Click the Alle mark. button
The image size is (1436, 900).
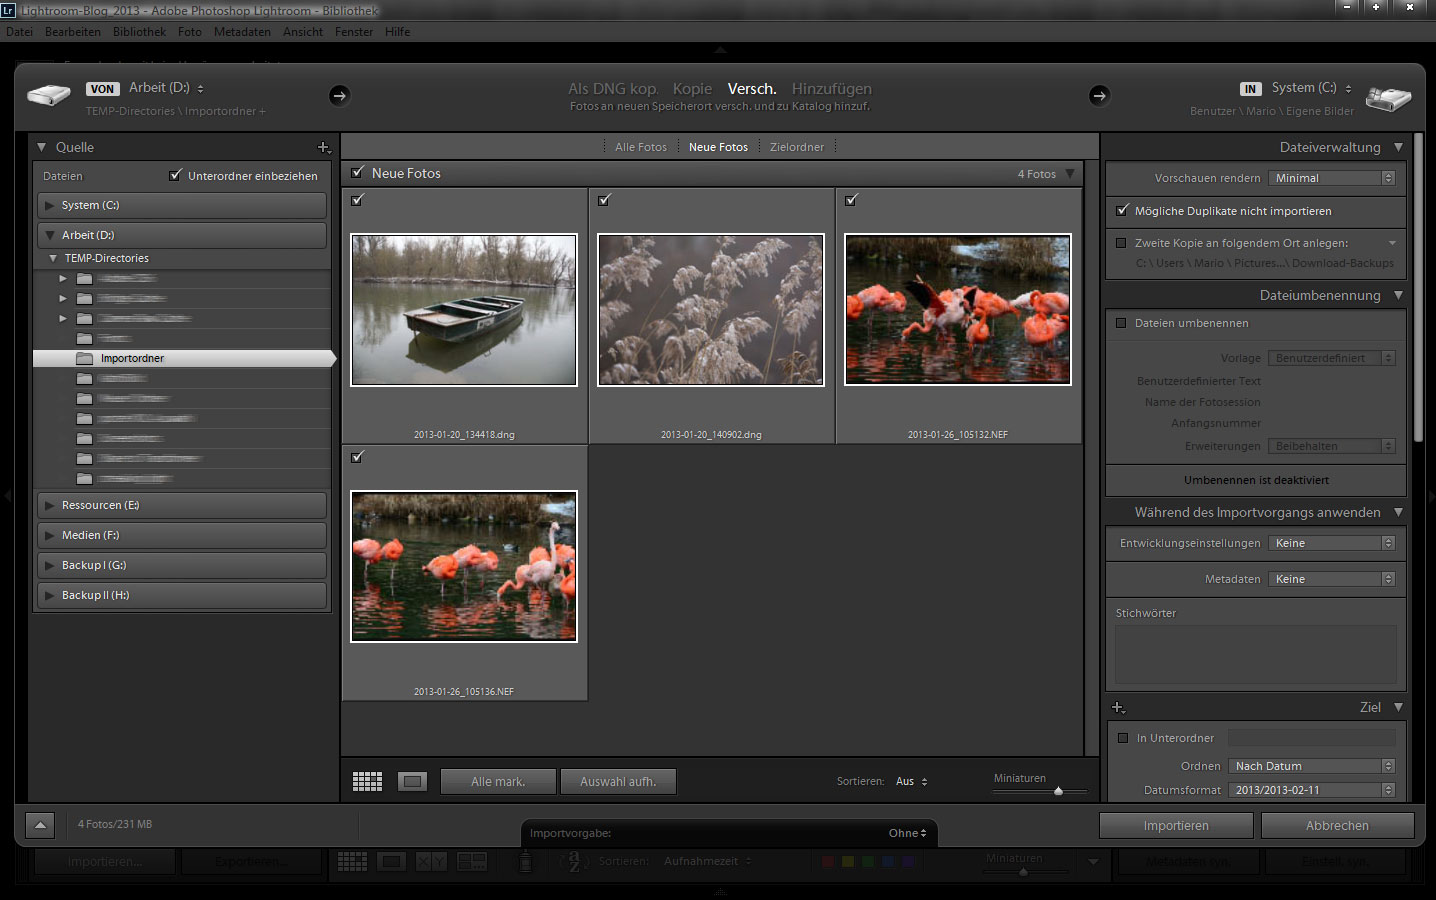(497, 781)
